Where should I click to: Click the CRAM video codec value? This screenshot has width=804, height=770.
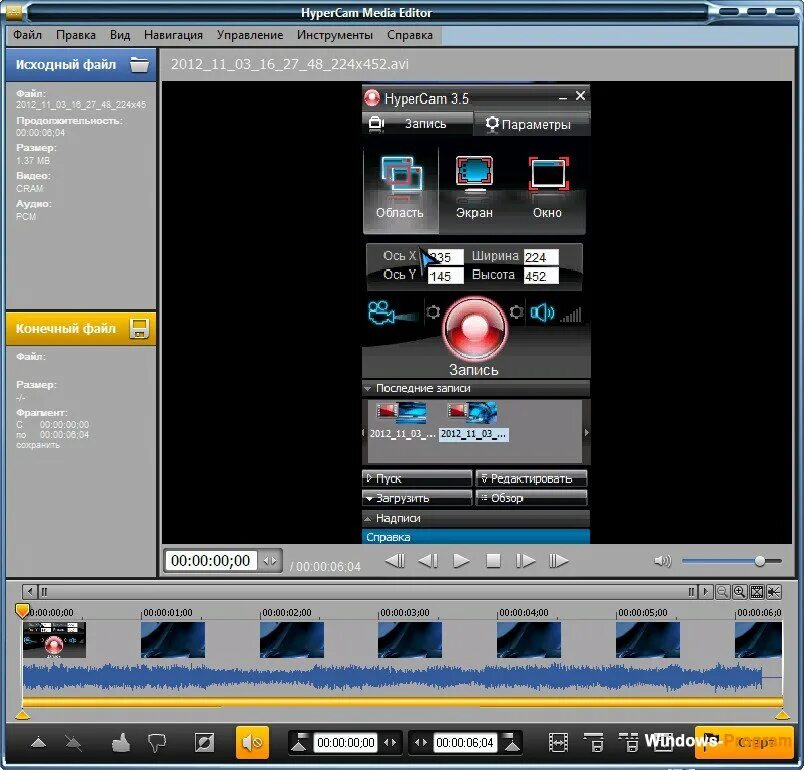coord(30,189)
